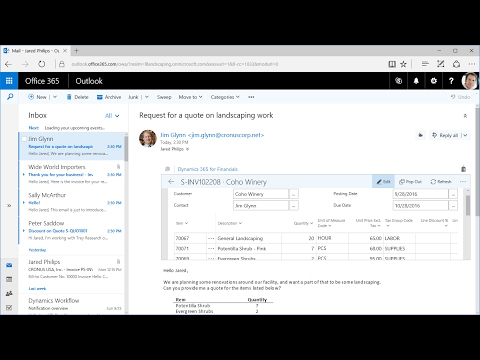The width and height of the screenshot is (480, 360).
Task: Open Customer field lookup button
Action: [x=294, y=194]
